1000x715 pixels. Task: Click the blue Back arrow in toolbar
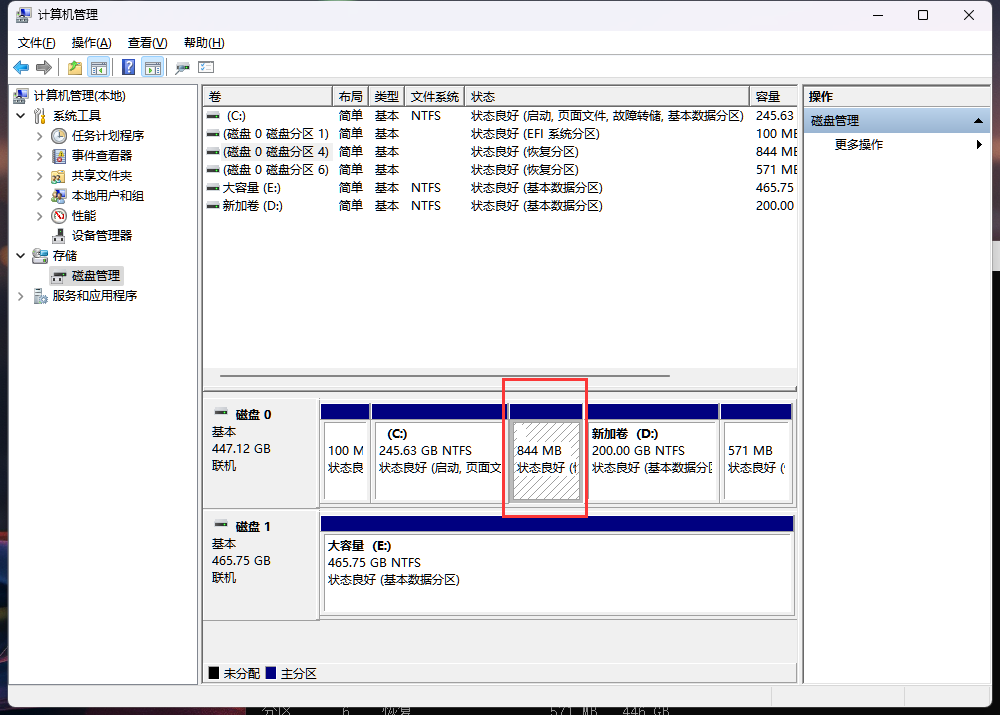point(21,67)
